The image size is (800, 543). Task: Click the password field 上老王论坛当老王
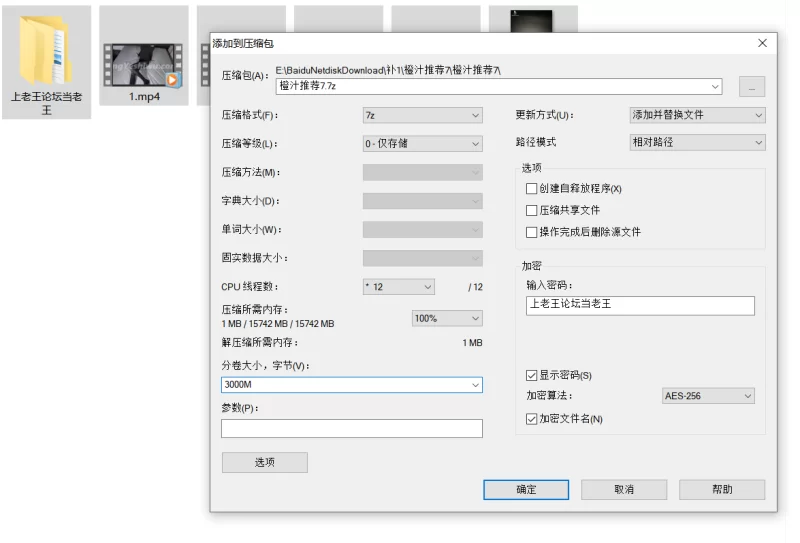click(x=640, y=306)
